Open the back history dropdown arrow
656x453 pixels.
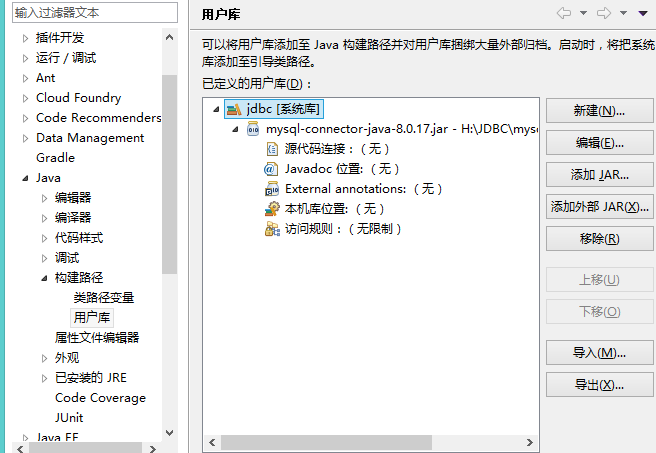coord(583,13)
